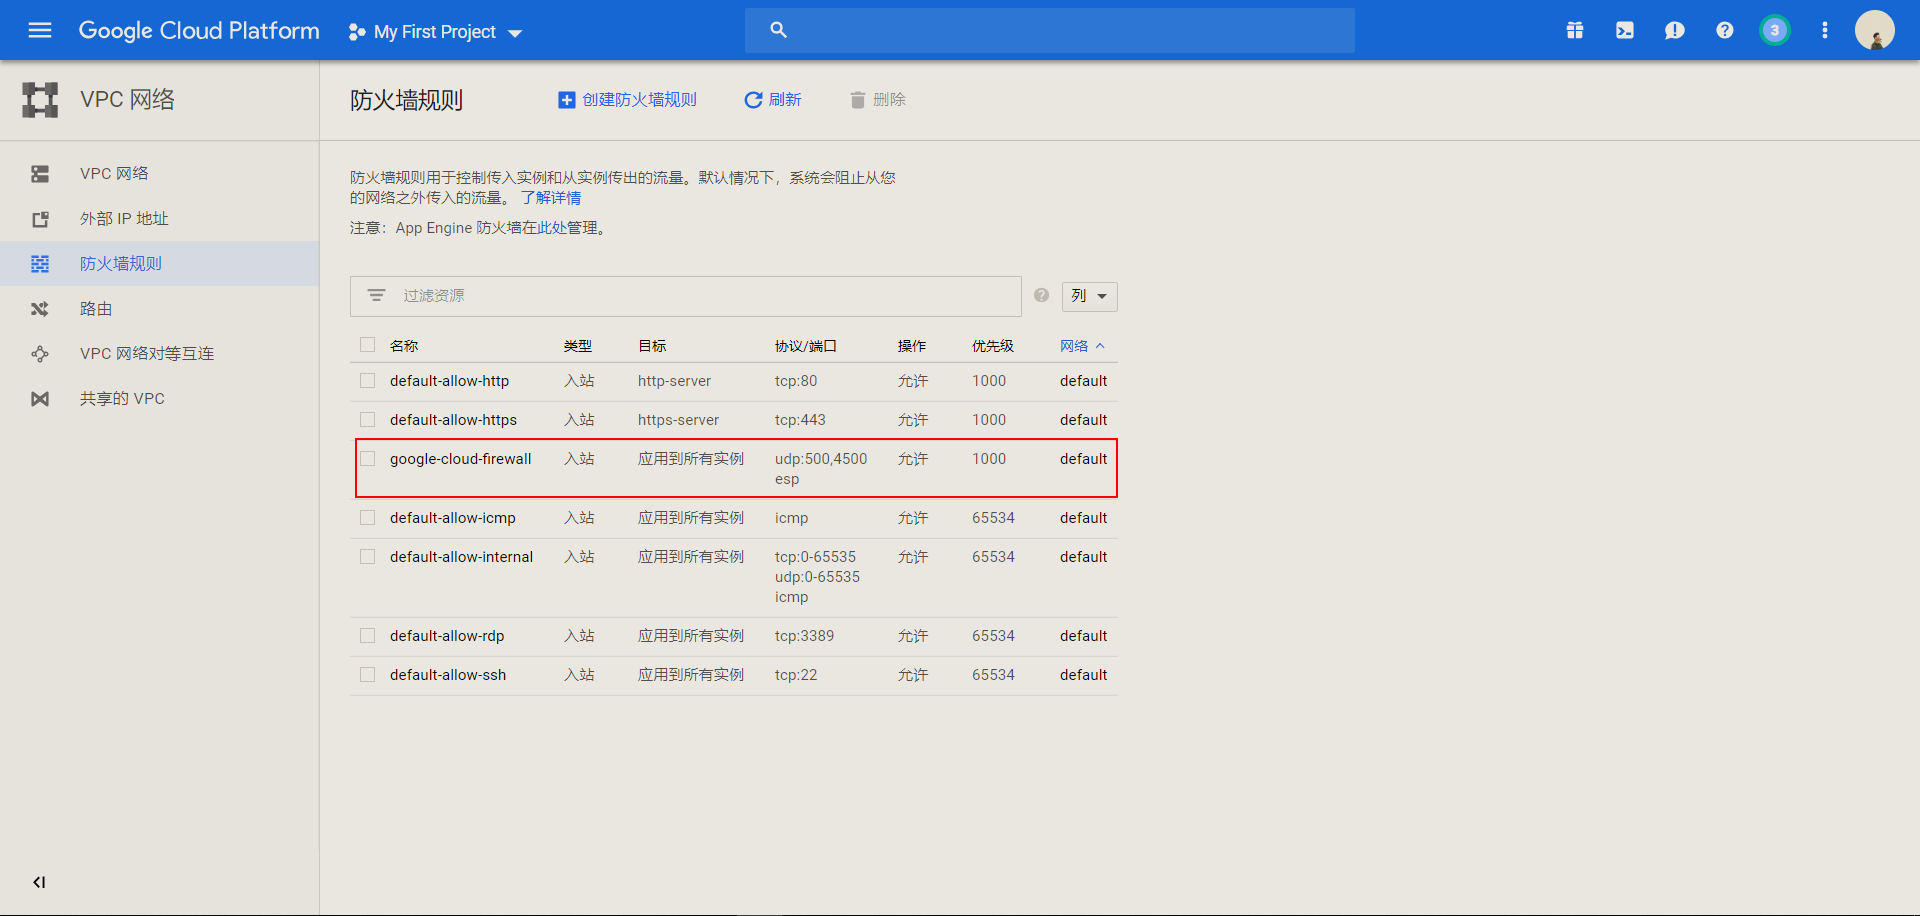Open the default-allow-http rule
This screenshot has width=1920, height=916.
pyautogui.click(x=449, y=381)
